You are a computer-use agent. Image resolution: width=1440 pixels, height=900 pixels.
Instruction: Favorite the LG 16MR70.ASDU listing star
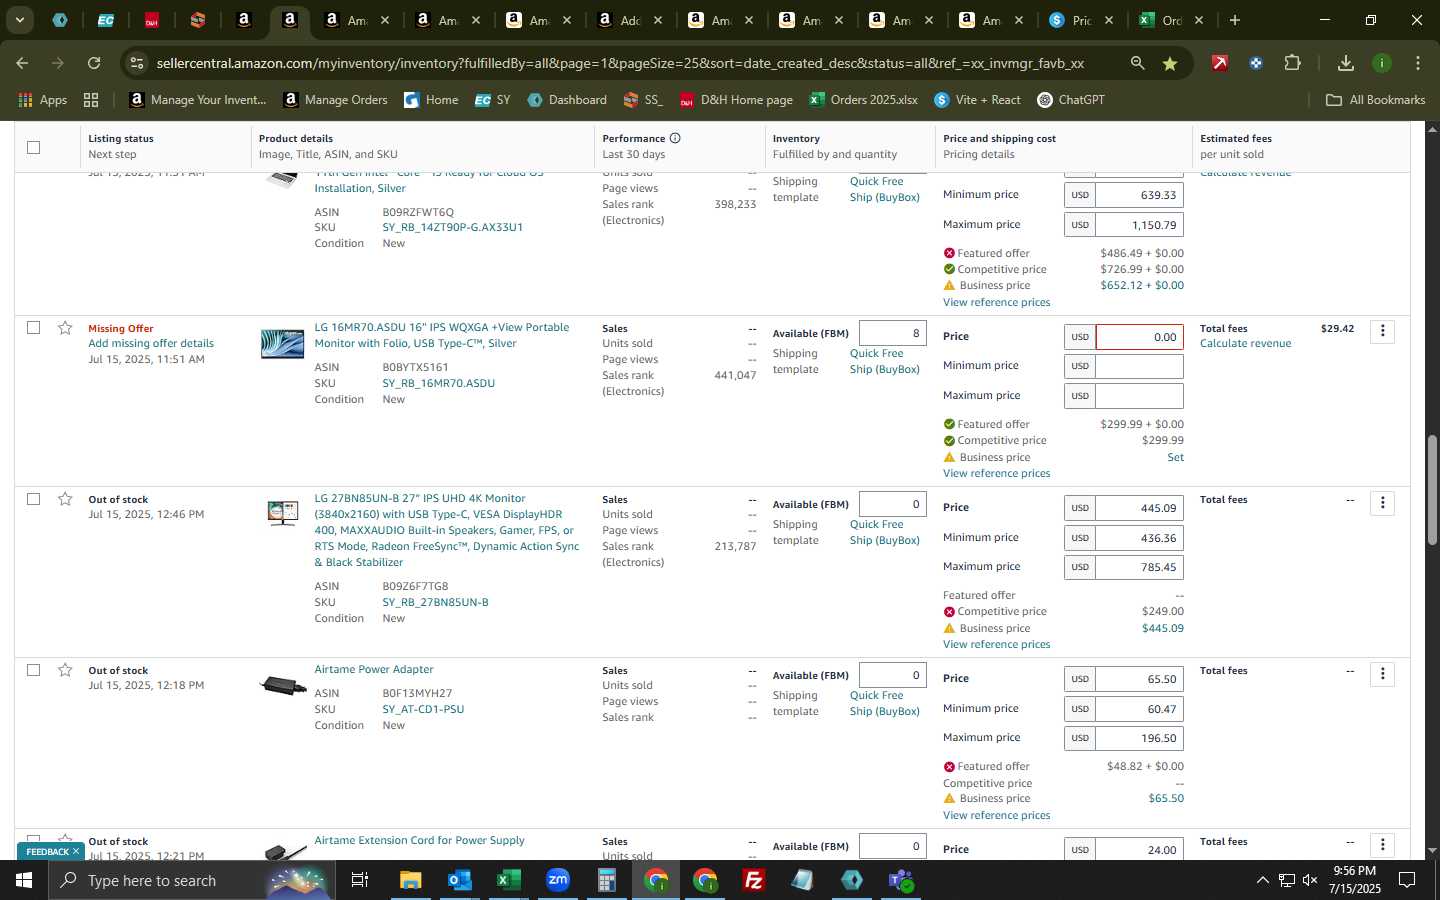tap(65, 328)
